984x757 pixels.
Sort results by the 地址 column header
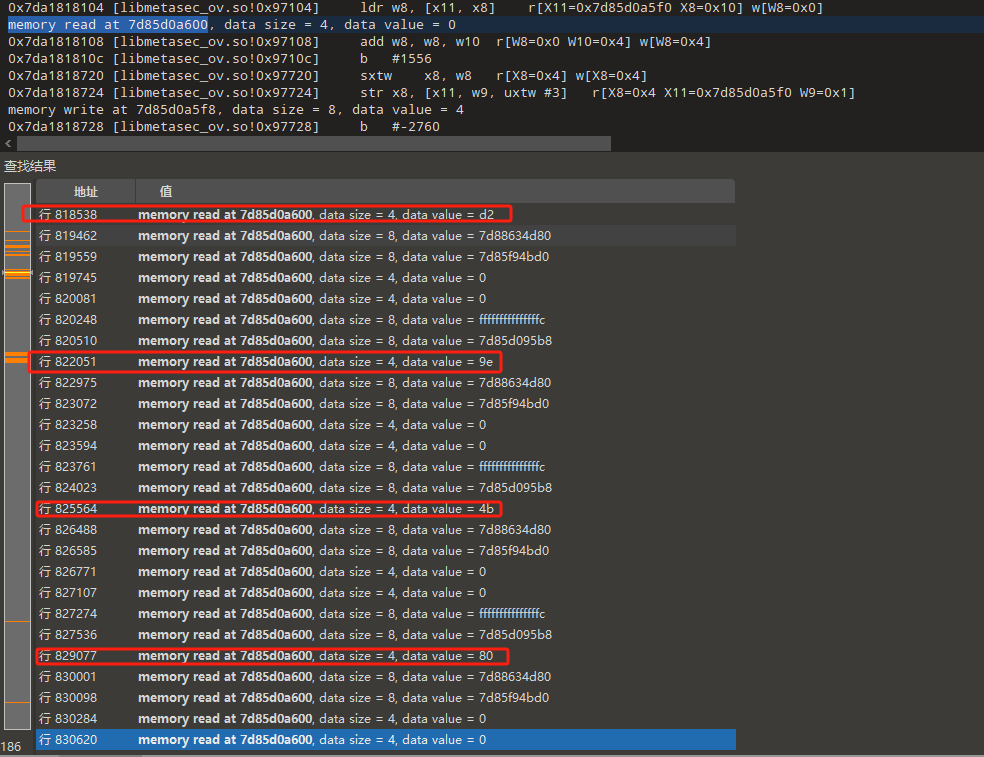click(85, 191)
